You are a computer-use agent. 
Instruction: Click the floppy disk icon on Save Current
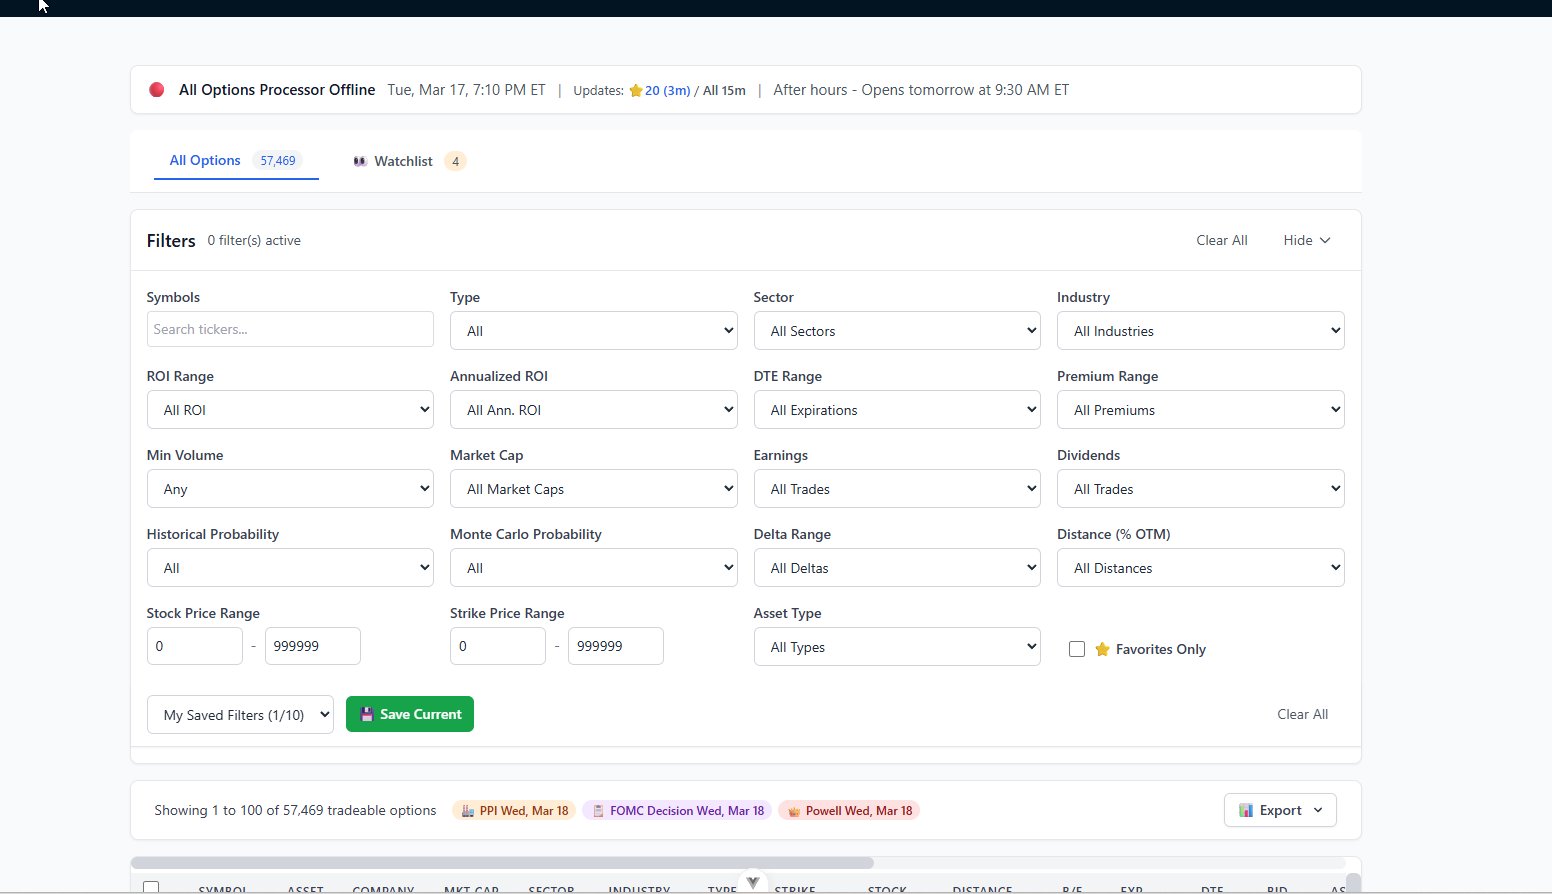click(x=367, y=715)
